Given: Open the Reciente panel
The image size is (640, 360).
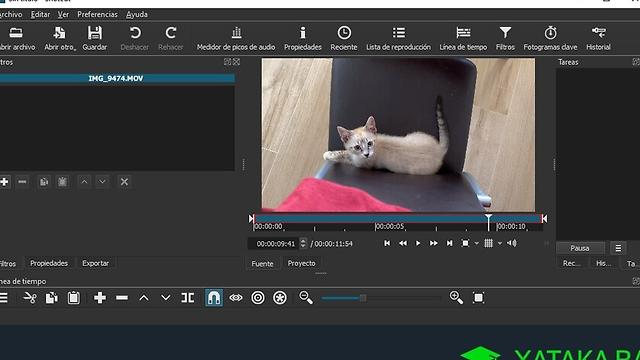Looking at the screenshot, I should [344, 38].
